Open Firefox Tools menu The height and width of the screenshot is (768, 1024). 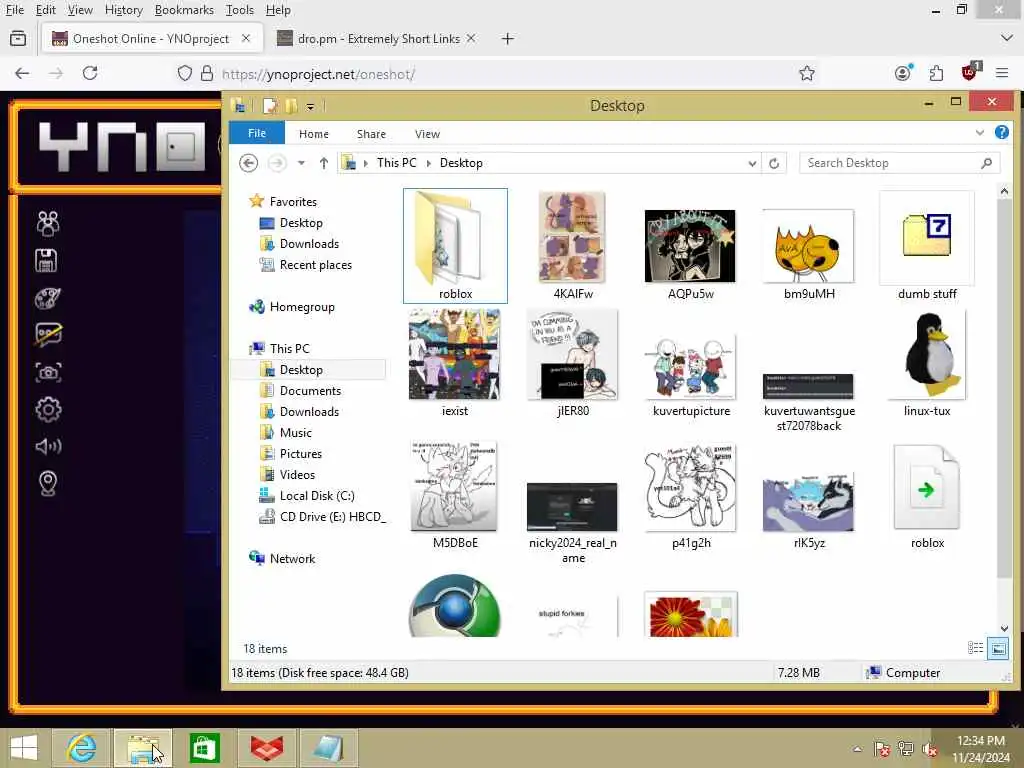point(240,10)
